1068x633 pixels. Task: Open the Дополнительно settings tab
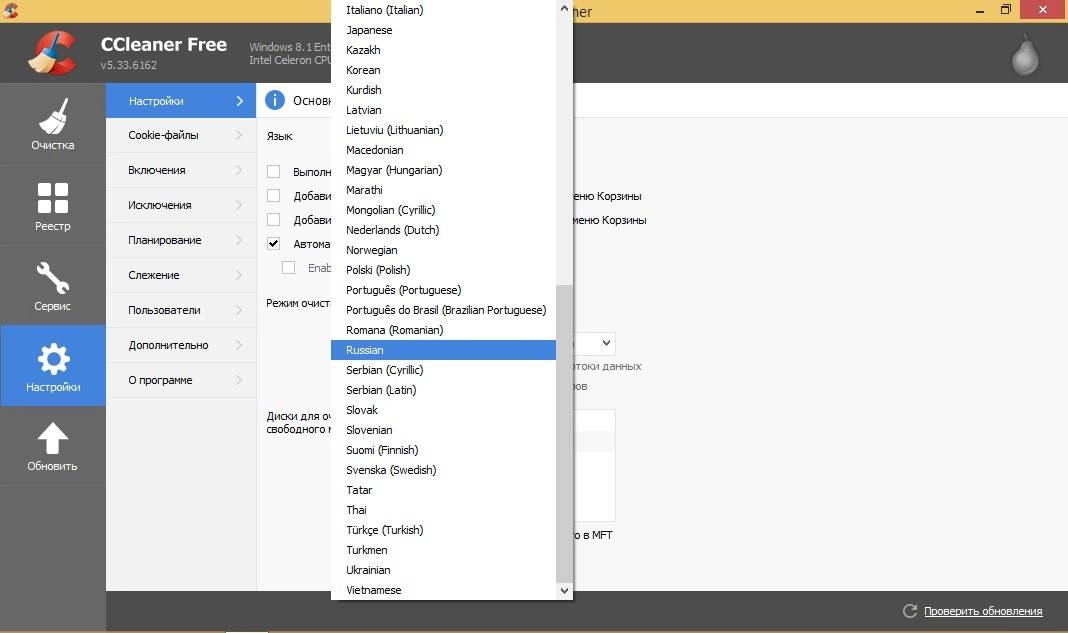tap(181, 345)
